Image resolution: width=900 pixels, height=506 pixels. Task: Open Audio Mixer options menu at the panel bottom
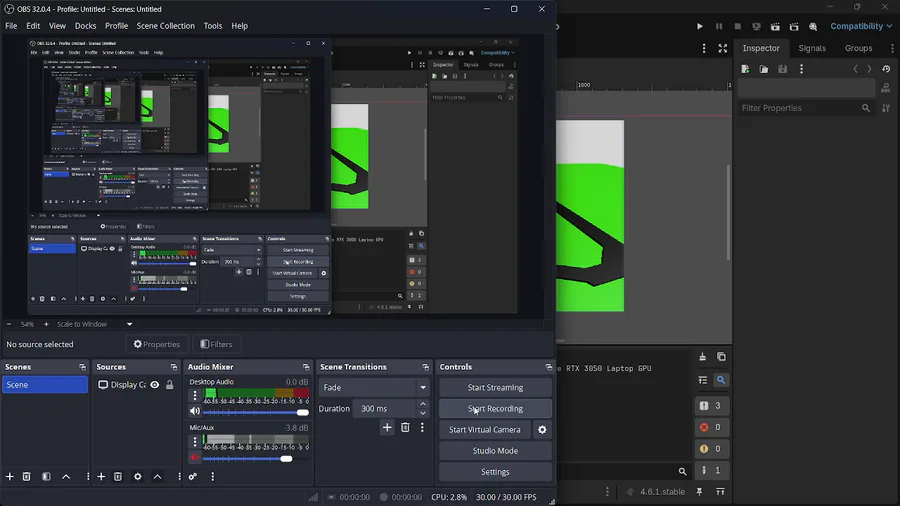pyautogui.click(x=212, y=476)
